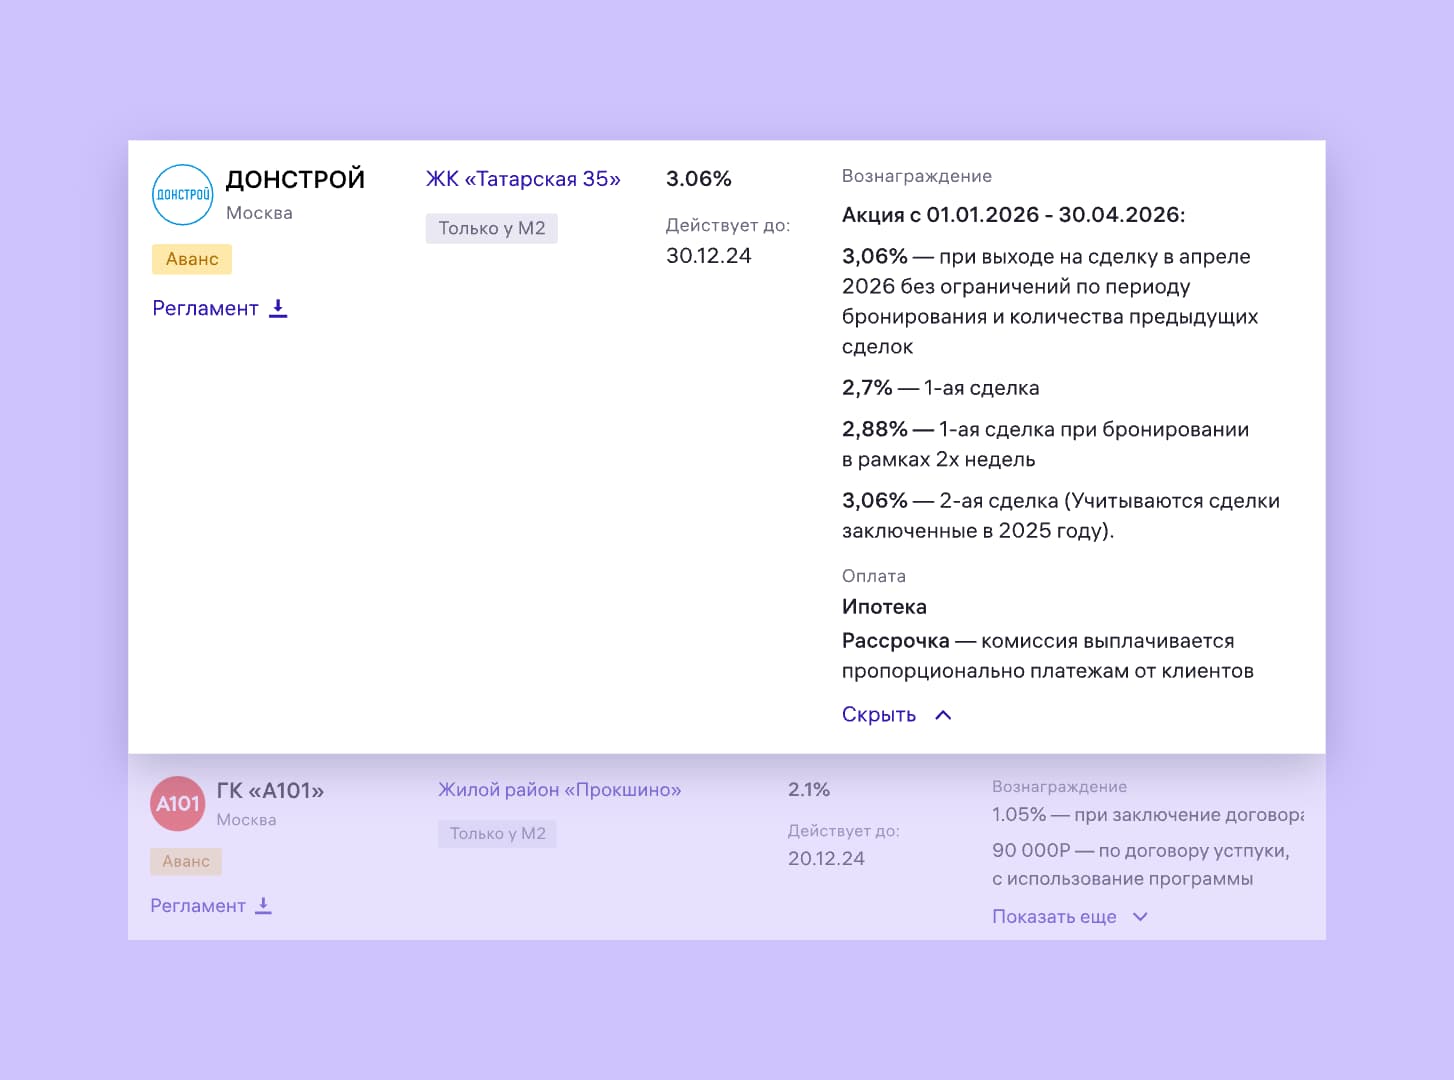Screen dimensions: 1454x1080
Task: Click the Оплата section label
Action: tap(874, 576)
